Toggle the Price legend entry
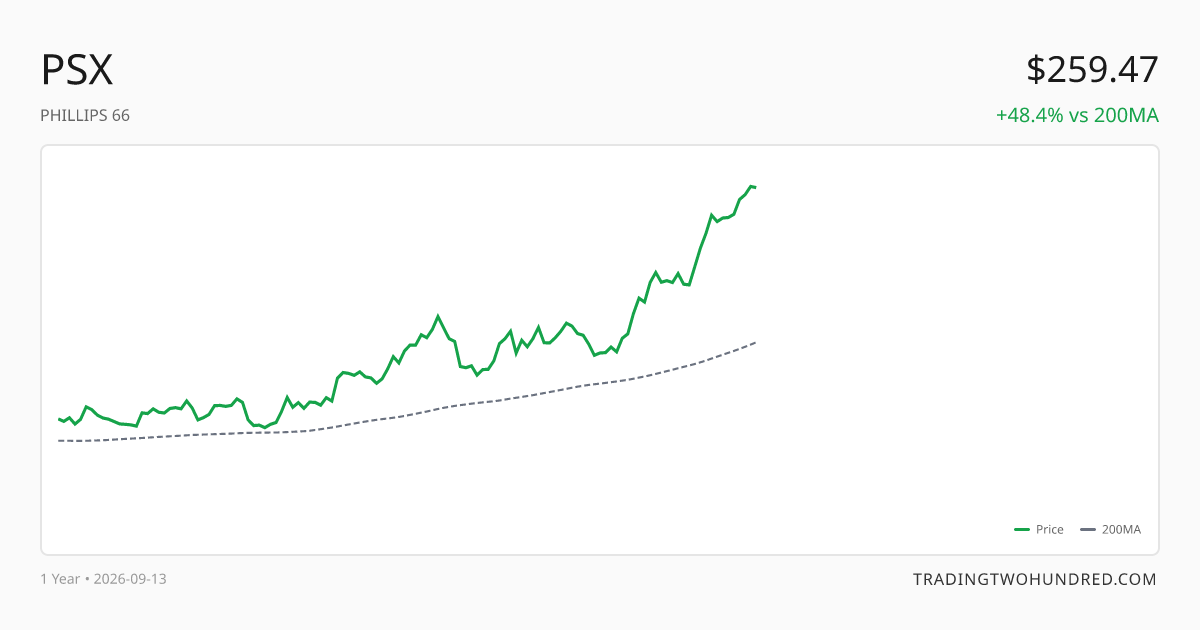The image size is (1200, 630). (x=1039, y=529)
